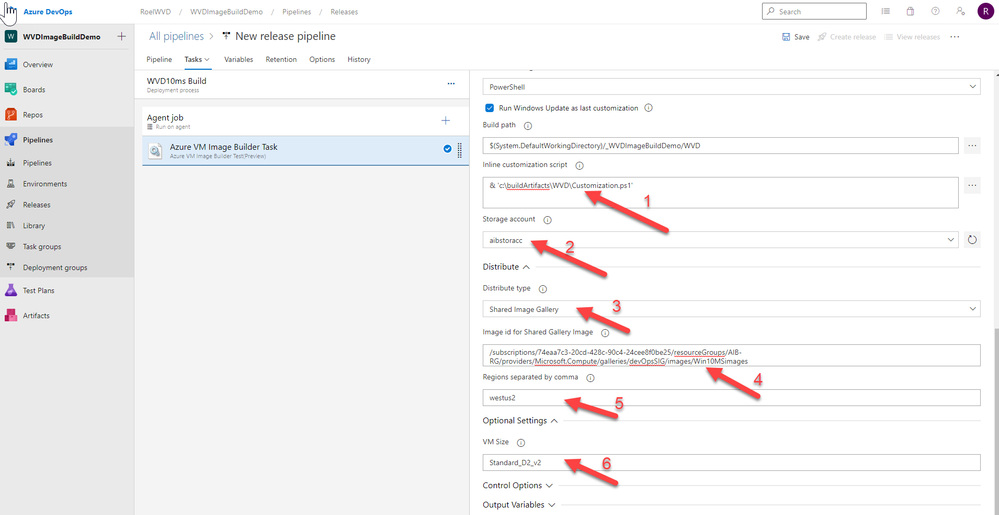This screenshot has height=515, width=999.
Task: Click the Search box
Action: [814, 11]
